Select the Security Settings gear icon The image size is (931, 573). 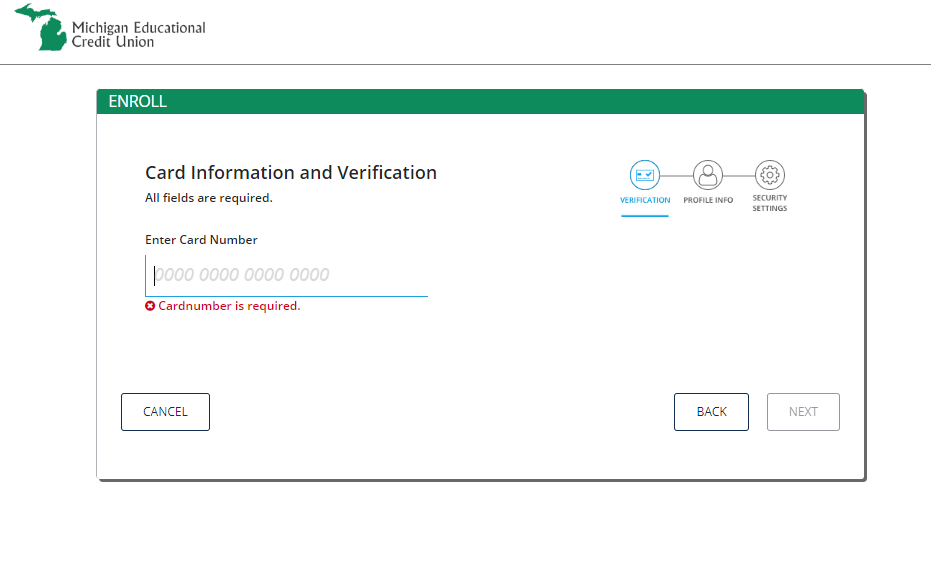[770, 175]
